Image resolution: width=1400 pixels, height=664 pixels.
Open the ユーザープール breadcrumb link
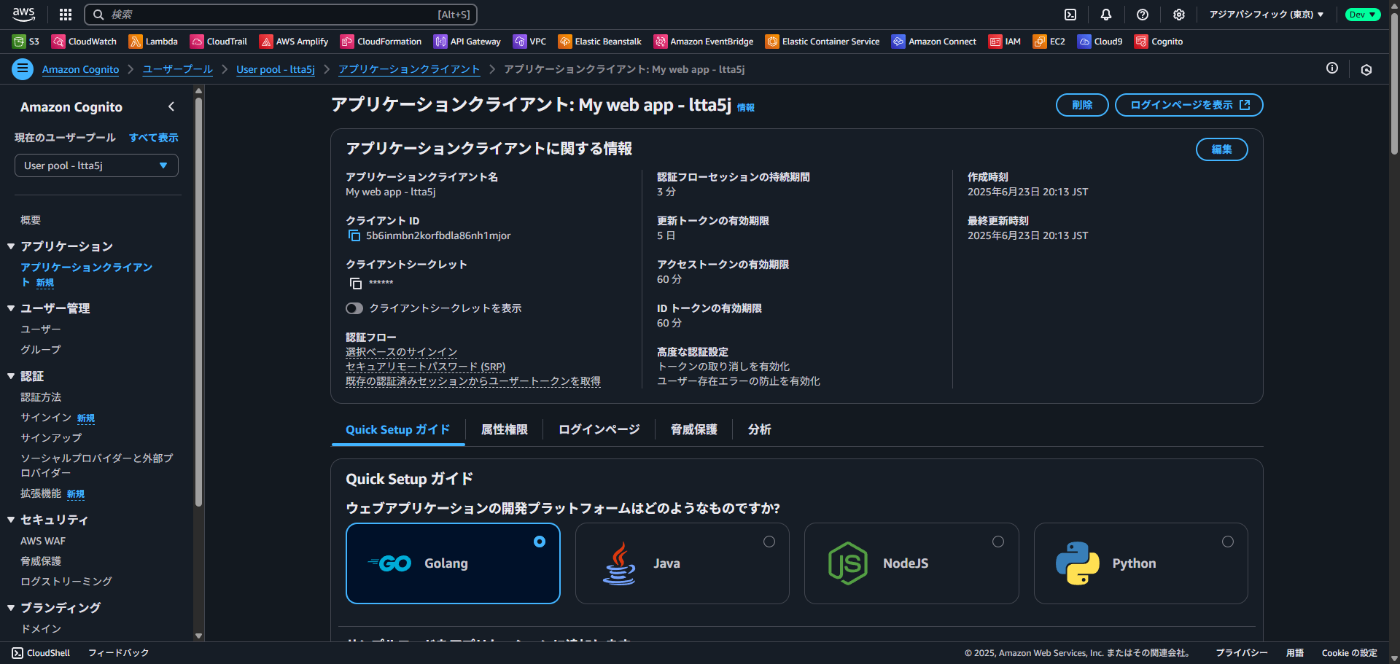coord(178,69)
